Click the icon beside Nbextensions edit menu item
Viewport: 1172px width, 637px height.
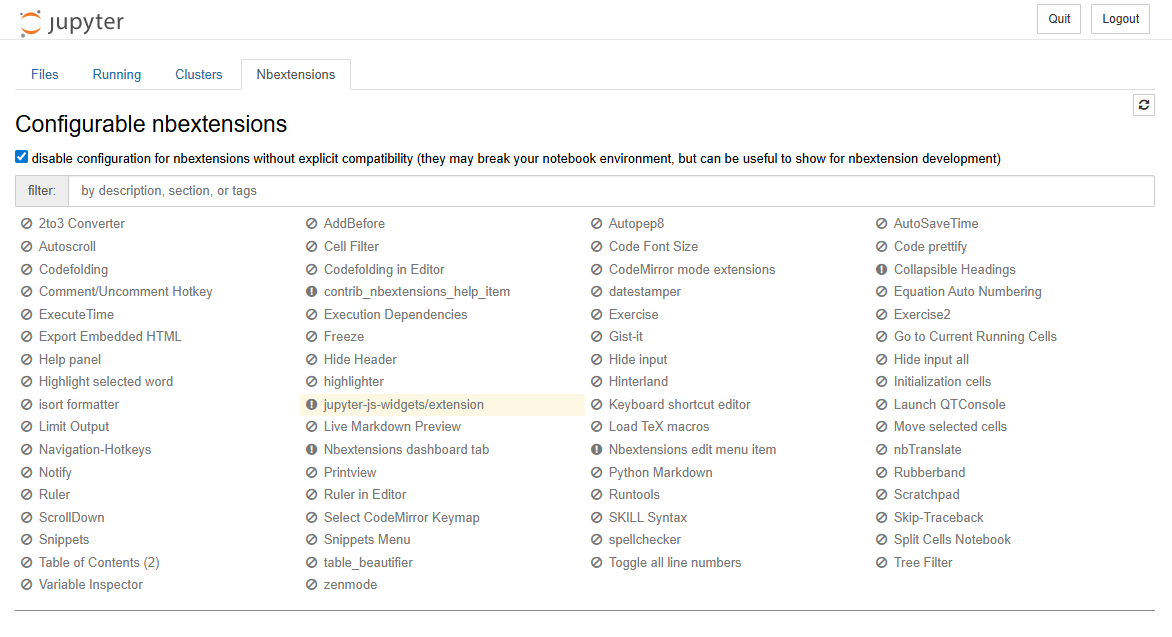pos(597,450)
